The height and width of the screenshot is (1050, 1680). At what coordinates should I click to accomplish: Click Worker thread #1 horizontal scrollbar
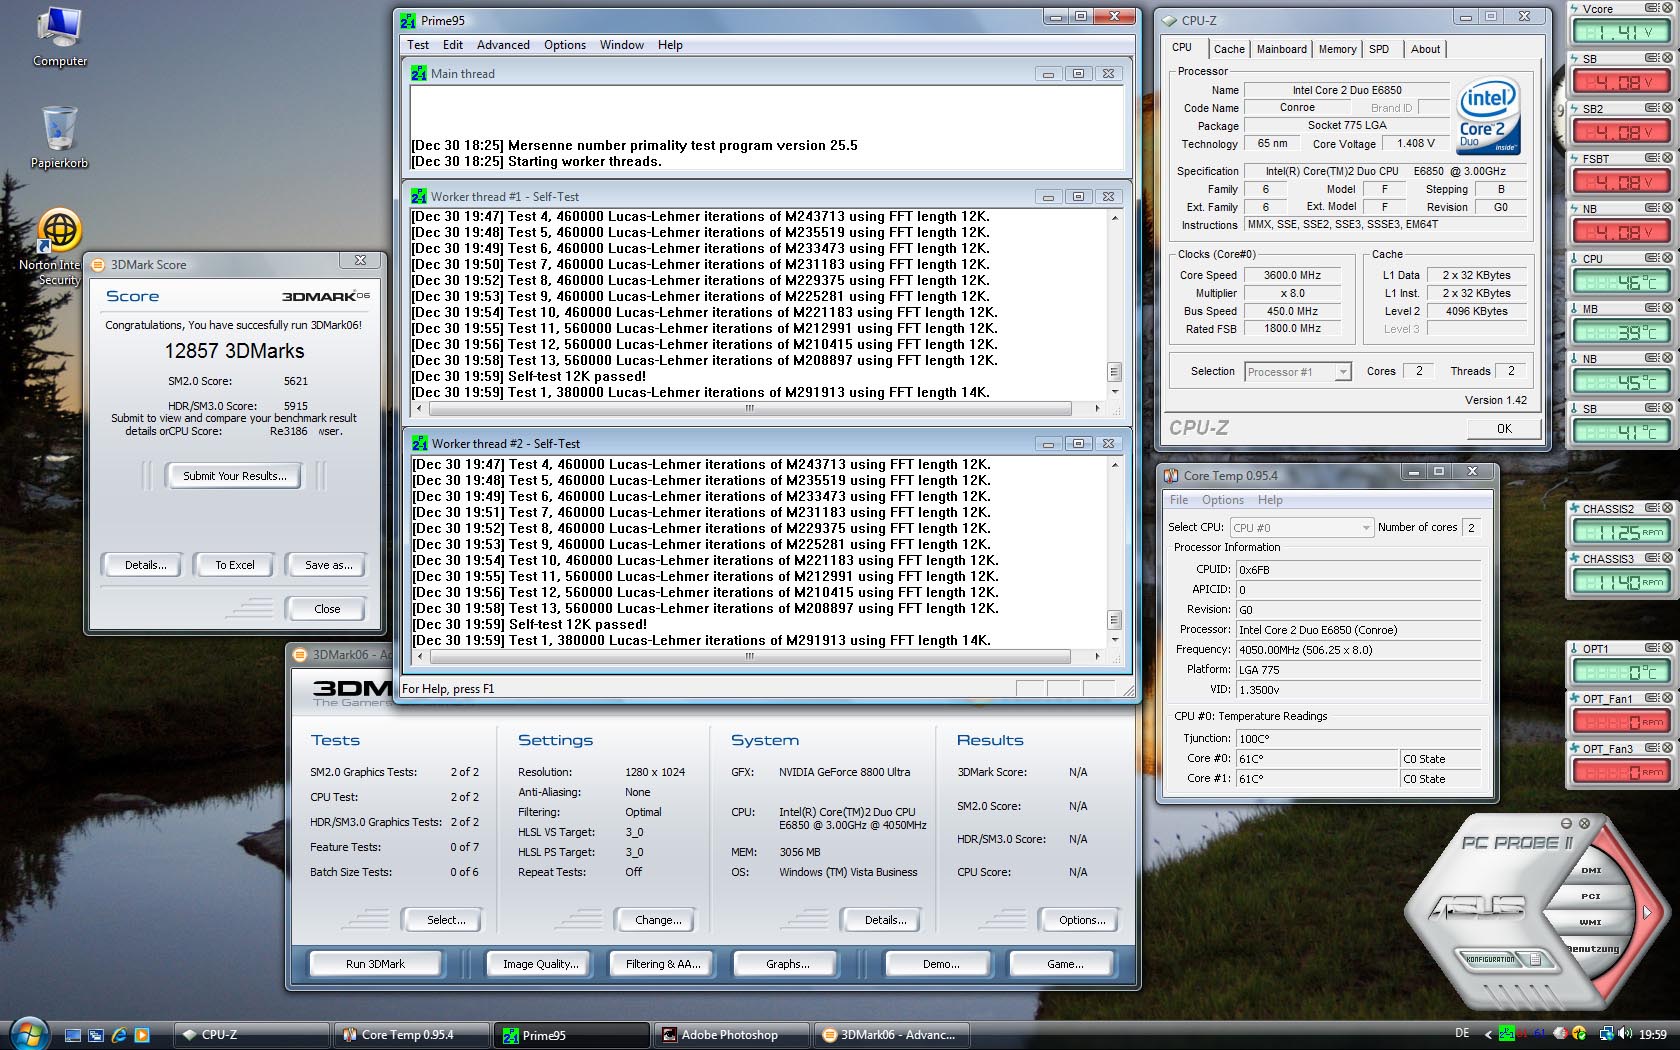pos(749,408)
